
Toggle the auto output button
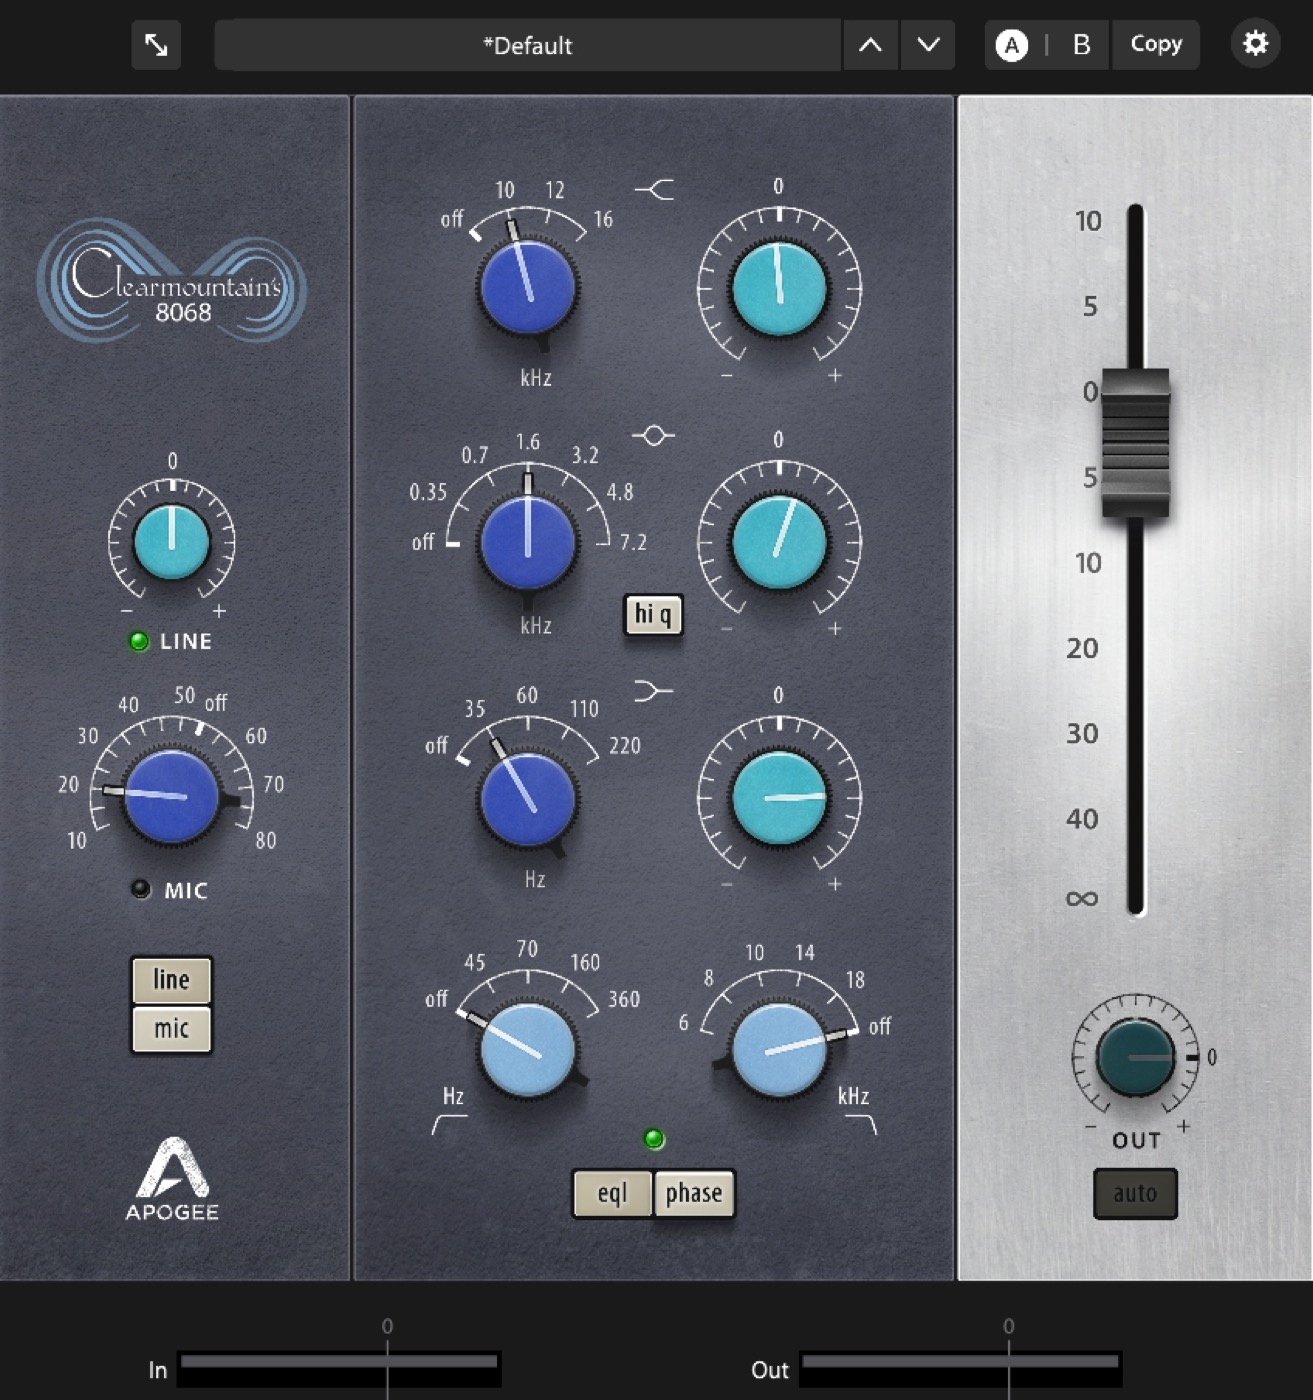(x=1135, y=1193)
